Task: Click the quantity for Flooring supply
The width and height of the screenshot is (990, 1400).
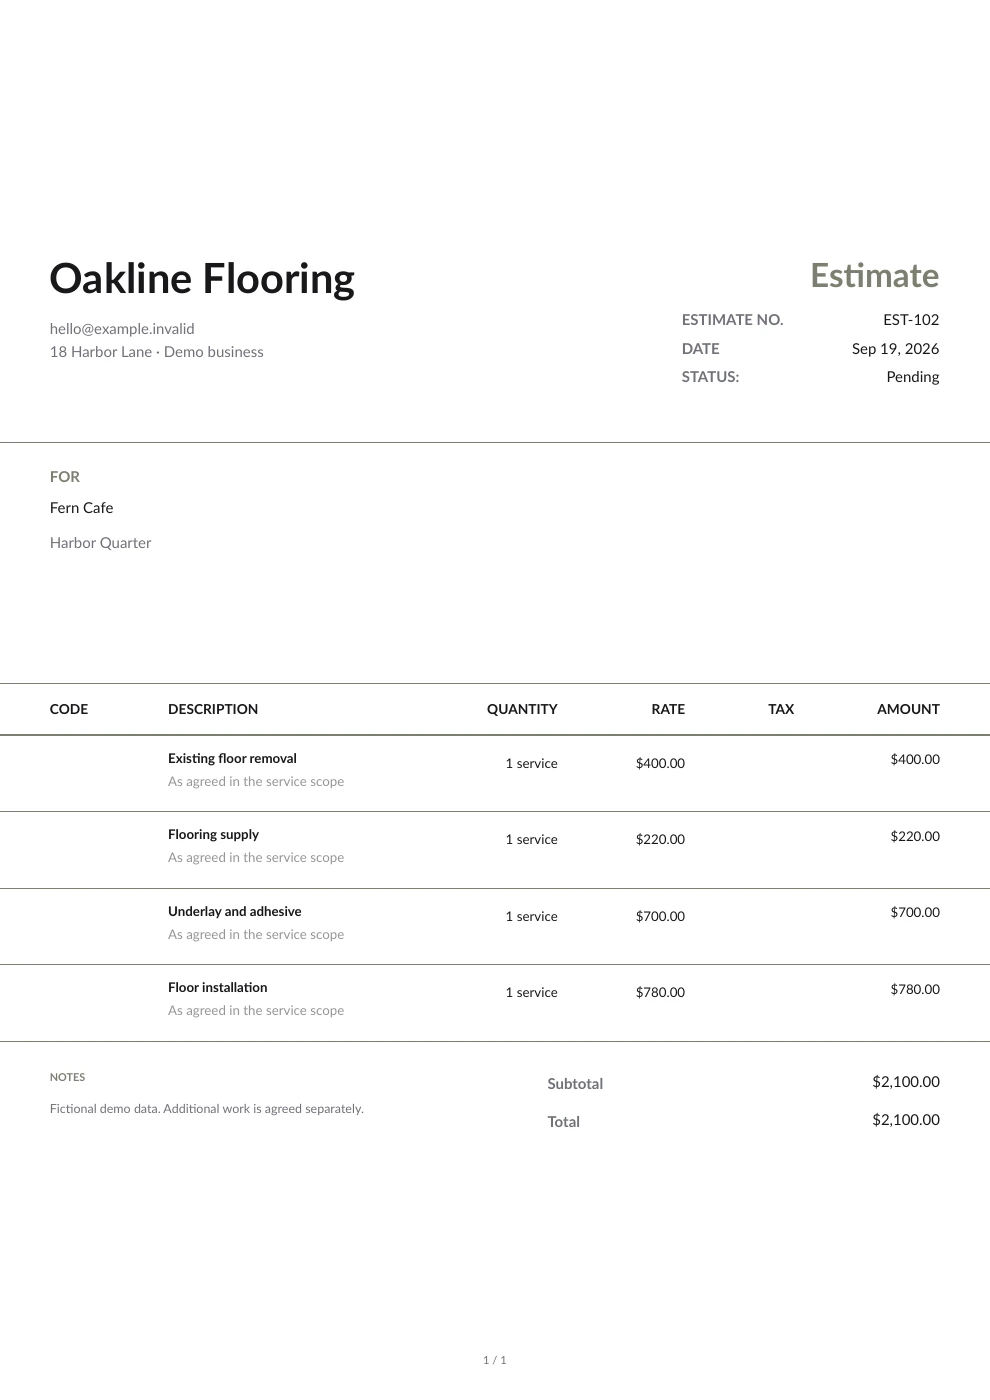Action: (531, 839)
